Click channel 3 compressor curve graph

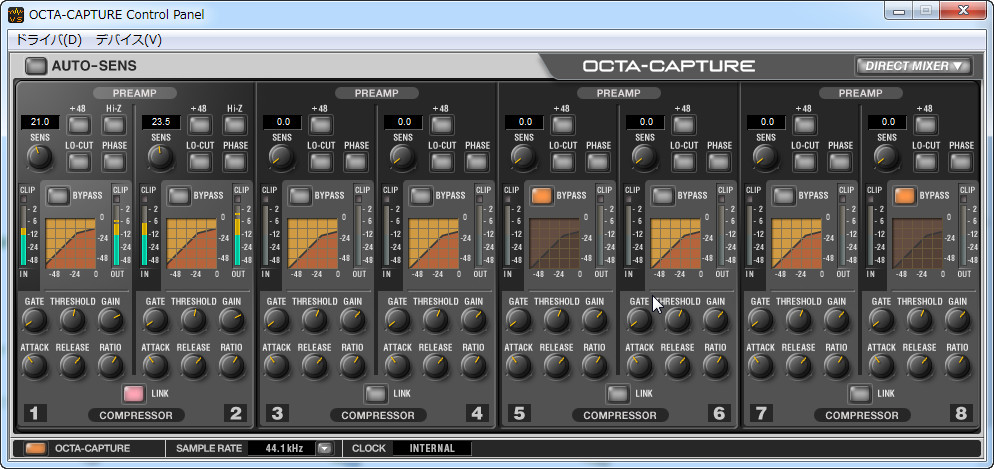(x=313, y=243)
